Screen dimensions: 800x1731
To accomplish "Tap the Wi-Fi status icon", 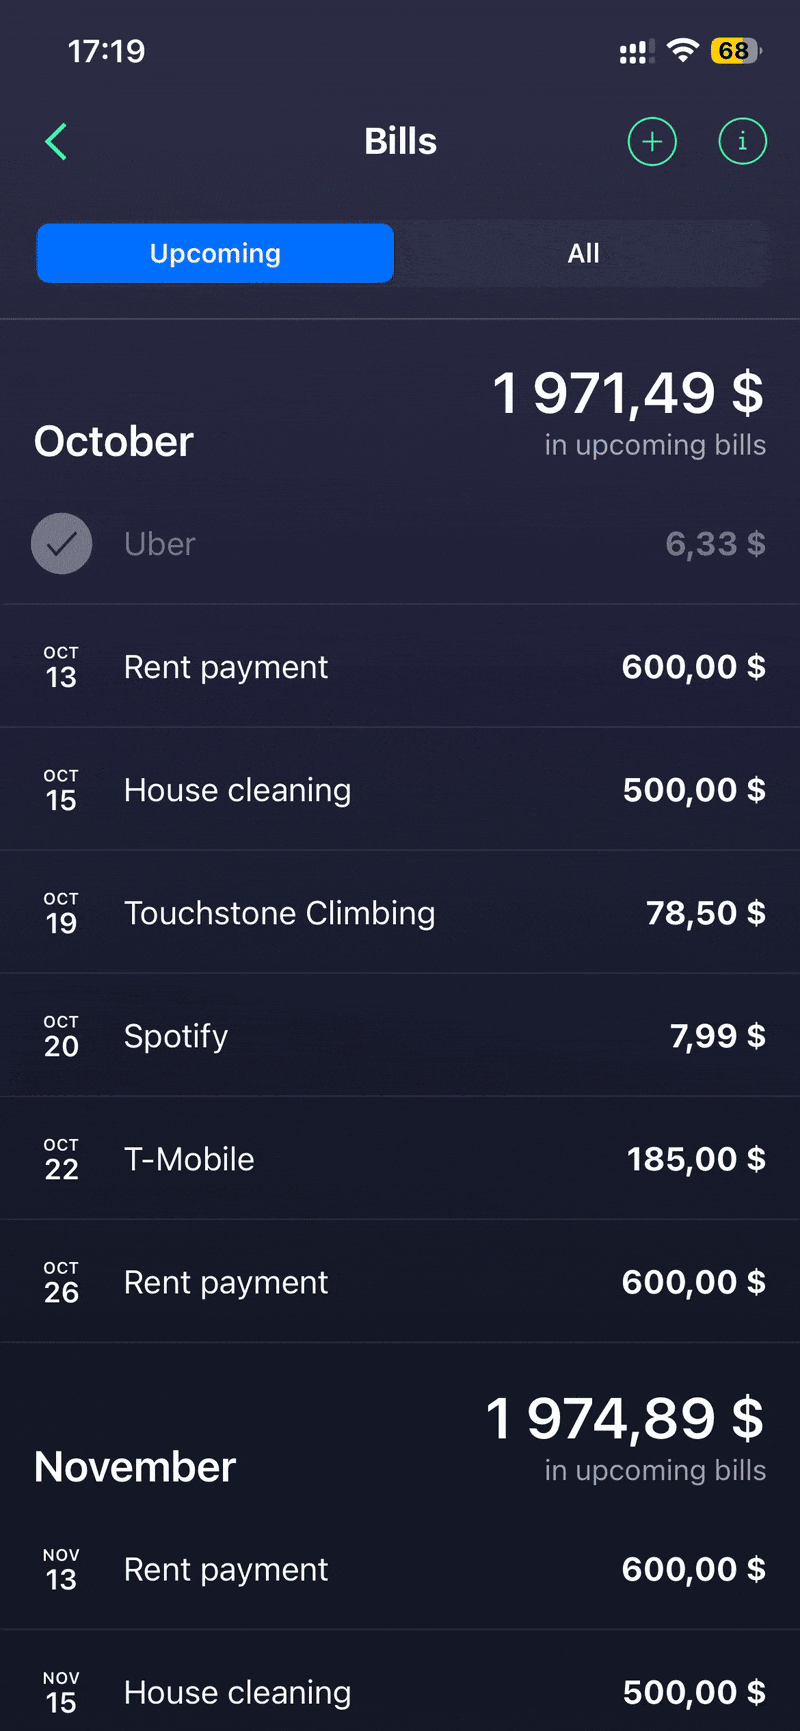I will (683, 51).
